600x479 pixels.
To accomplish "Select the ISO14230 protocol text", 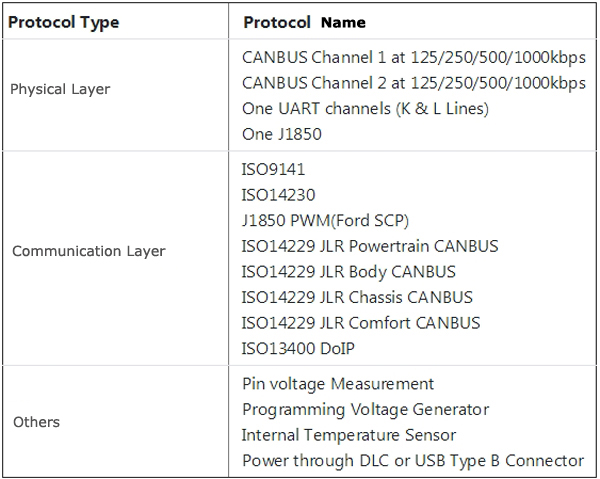I will click(278, 195).
